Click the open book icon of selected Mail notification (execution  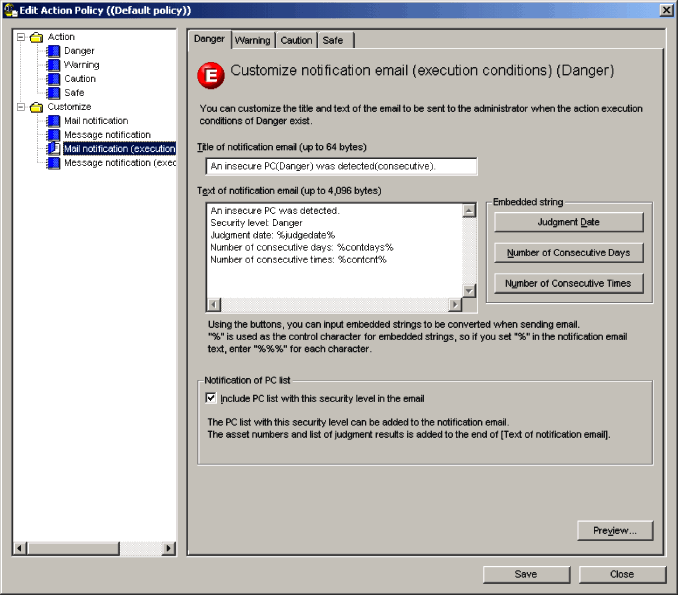53,149
